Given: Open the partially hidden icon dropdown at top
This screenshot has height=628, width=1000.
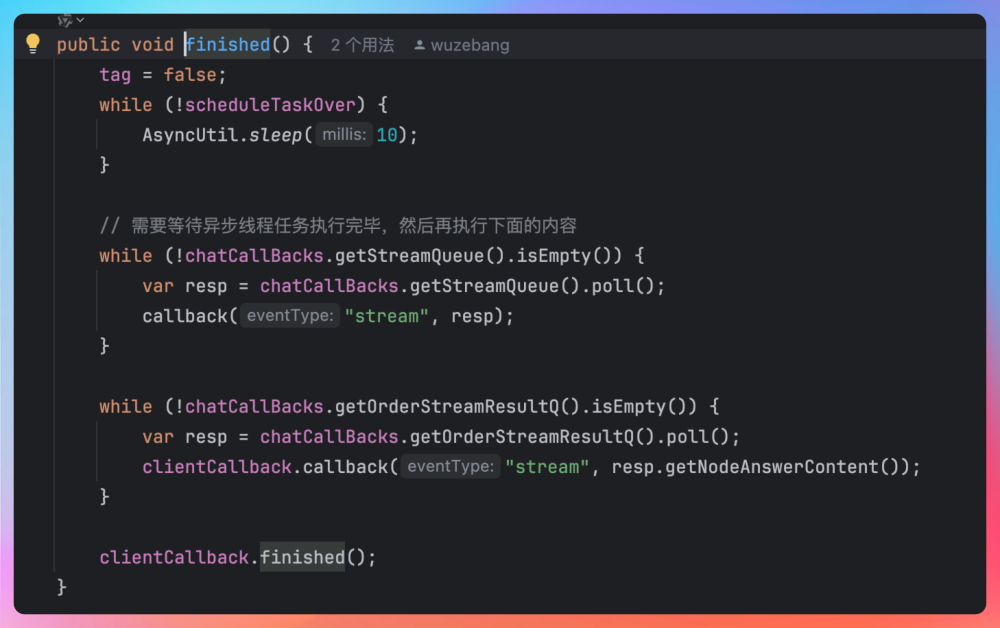Looking at the screenshot, I should (x=70, y=19).
